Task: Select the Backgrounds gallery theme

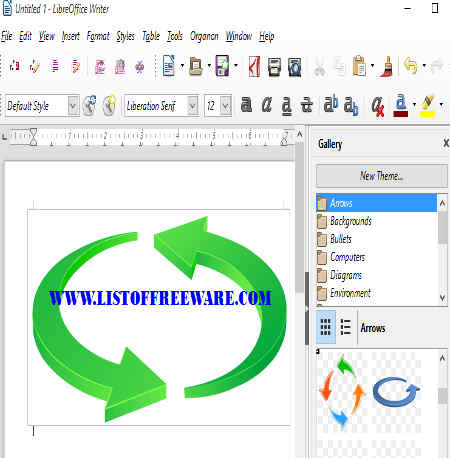Action: pos(376,221)
